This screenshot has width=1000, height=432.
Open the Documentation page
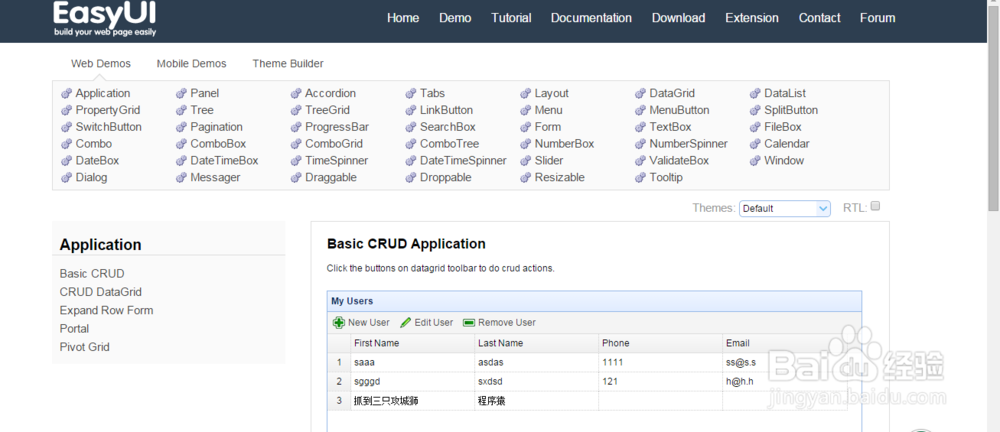[x=591, y=18]
